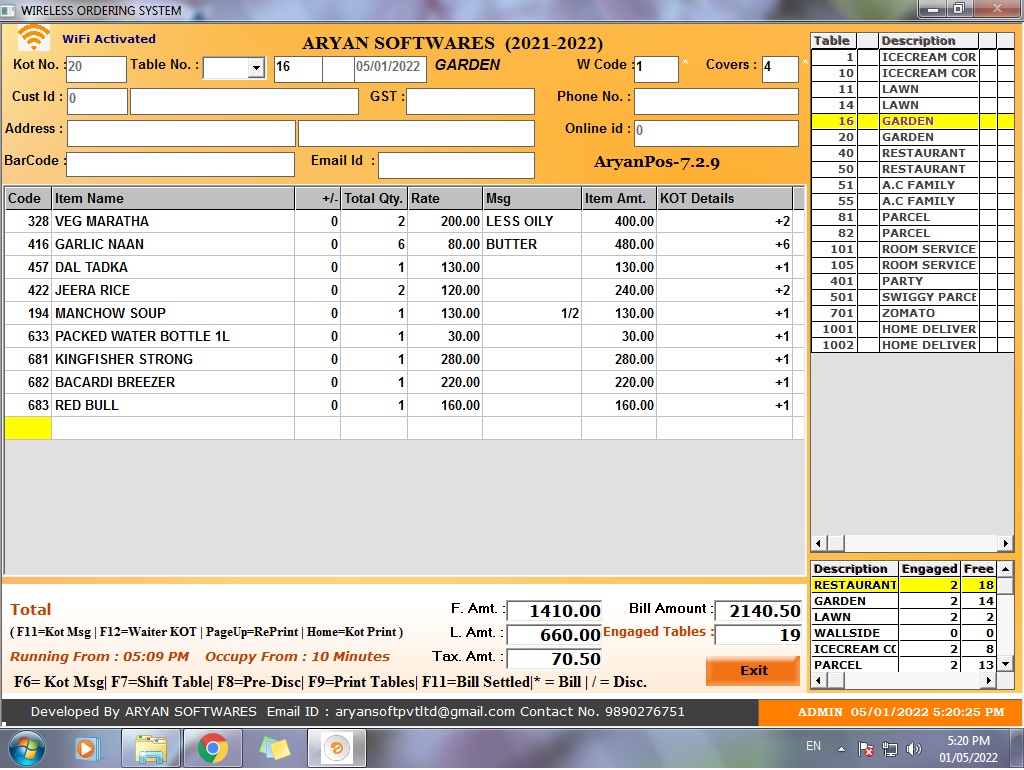Click the BarCode input field

(180, 165)
